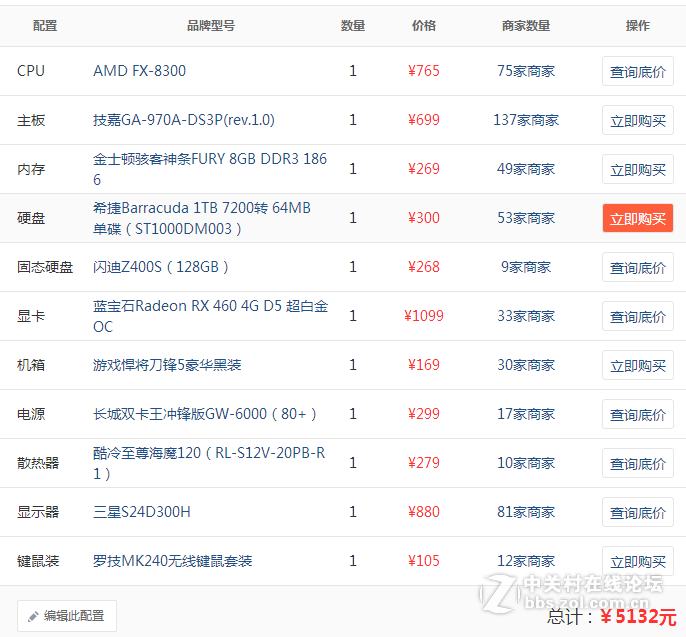
Task: Open the 长城双卡王冲锋版GW-6000 product link
Action: pyautogui.click(x=205, y=414)
